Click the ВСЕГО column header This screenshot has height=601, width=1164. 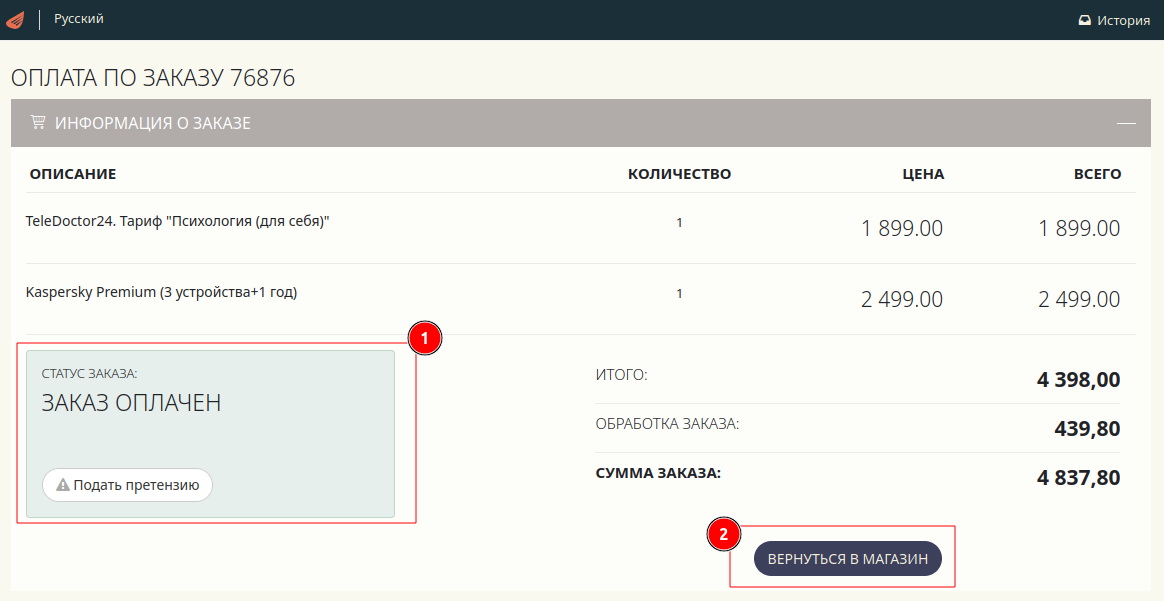click(1097, 174)
